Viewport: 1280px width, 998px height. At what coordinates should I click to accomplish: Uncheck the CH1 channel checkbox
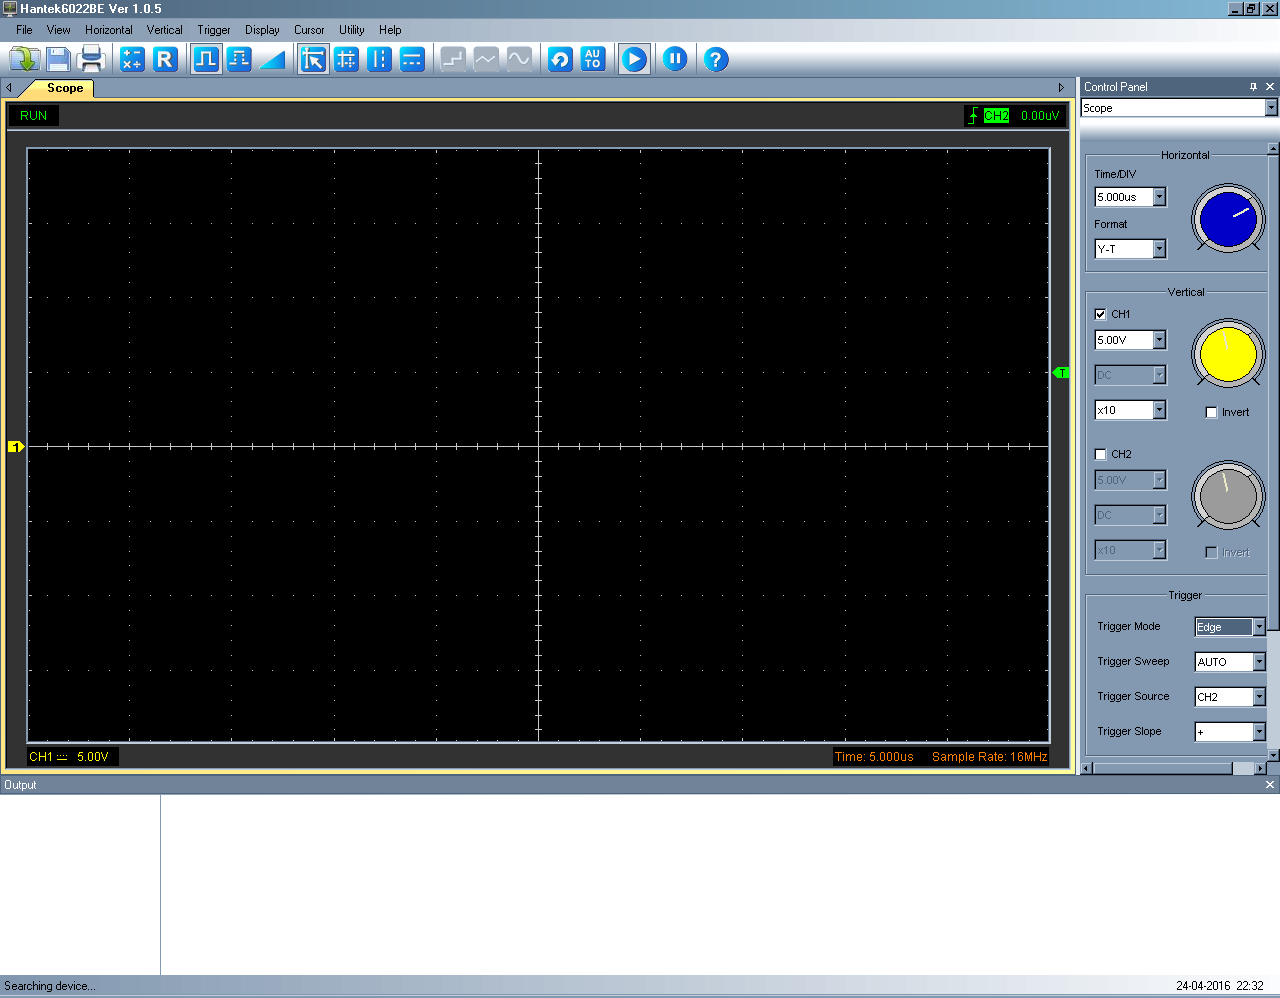(x=1101, y=314)
